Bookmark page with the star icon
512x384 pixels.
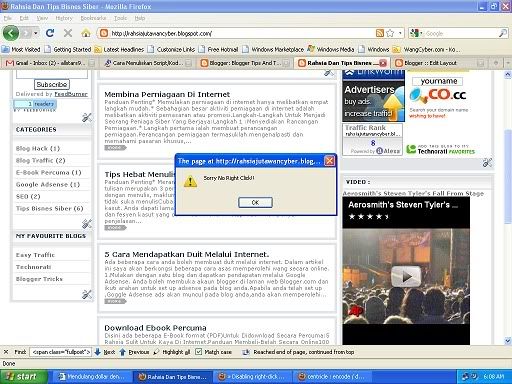click(x=390, y=33)
